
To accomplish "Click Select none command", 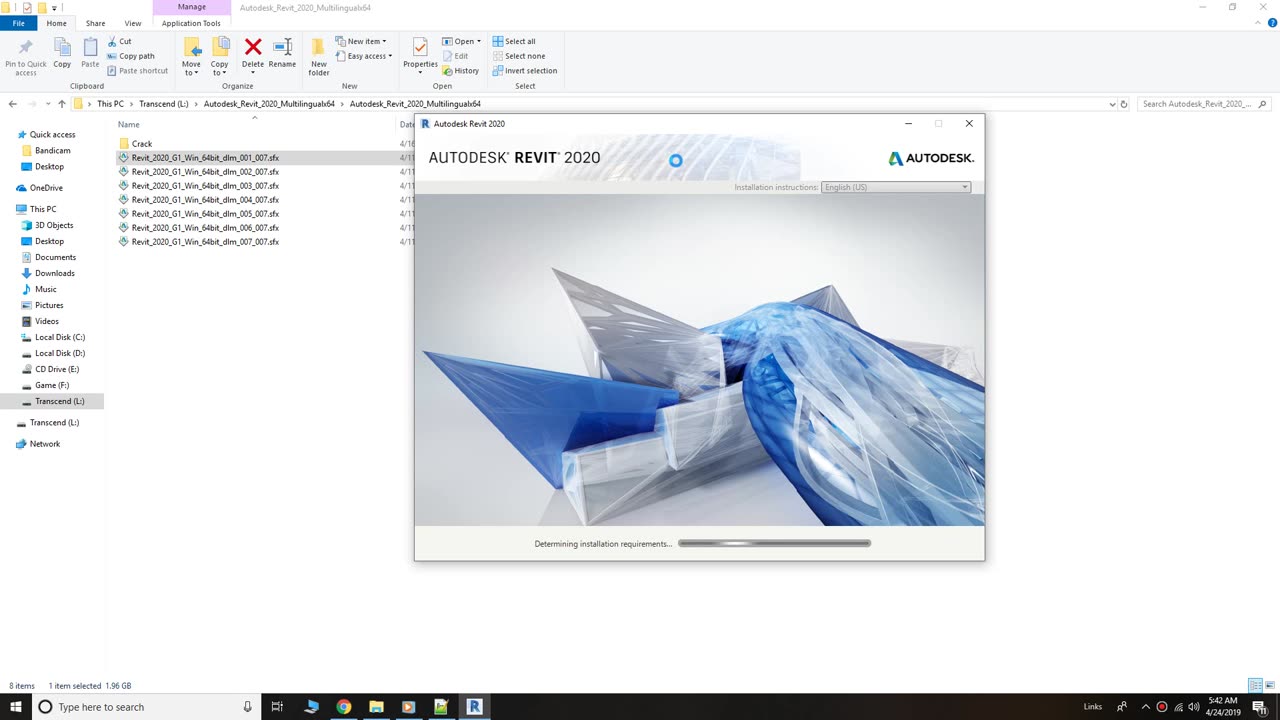I will click(x=519, y=56).
